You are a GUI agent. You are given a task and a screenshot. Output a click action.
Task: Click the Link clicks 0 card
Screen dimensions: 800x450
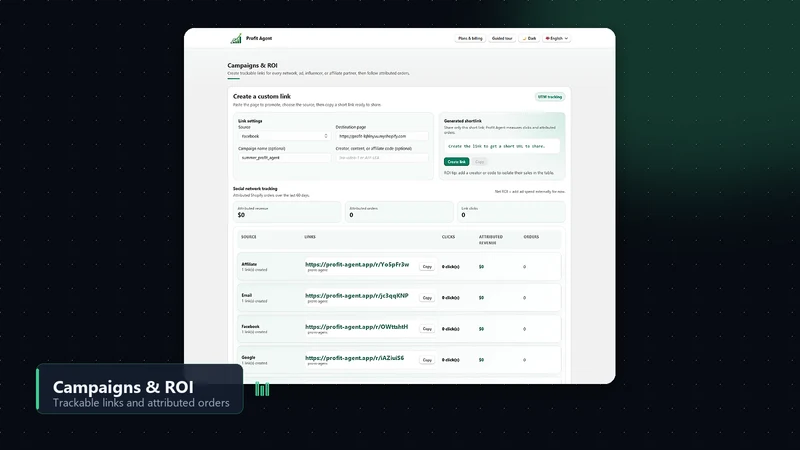[511, 212]
